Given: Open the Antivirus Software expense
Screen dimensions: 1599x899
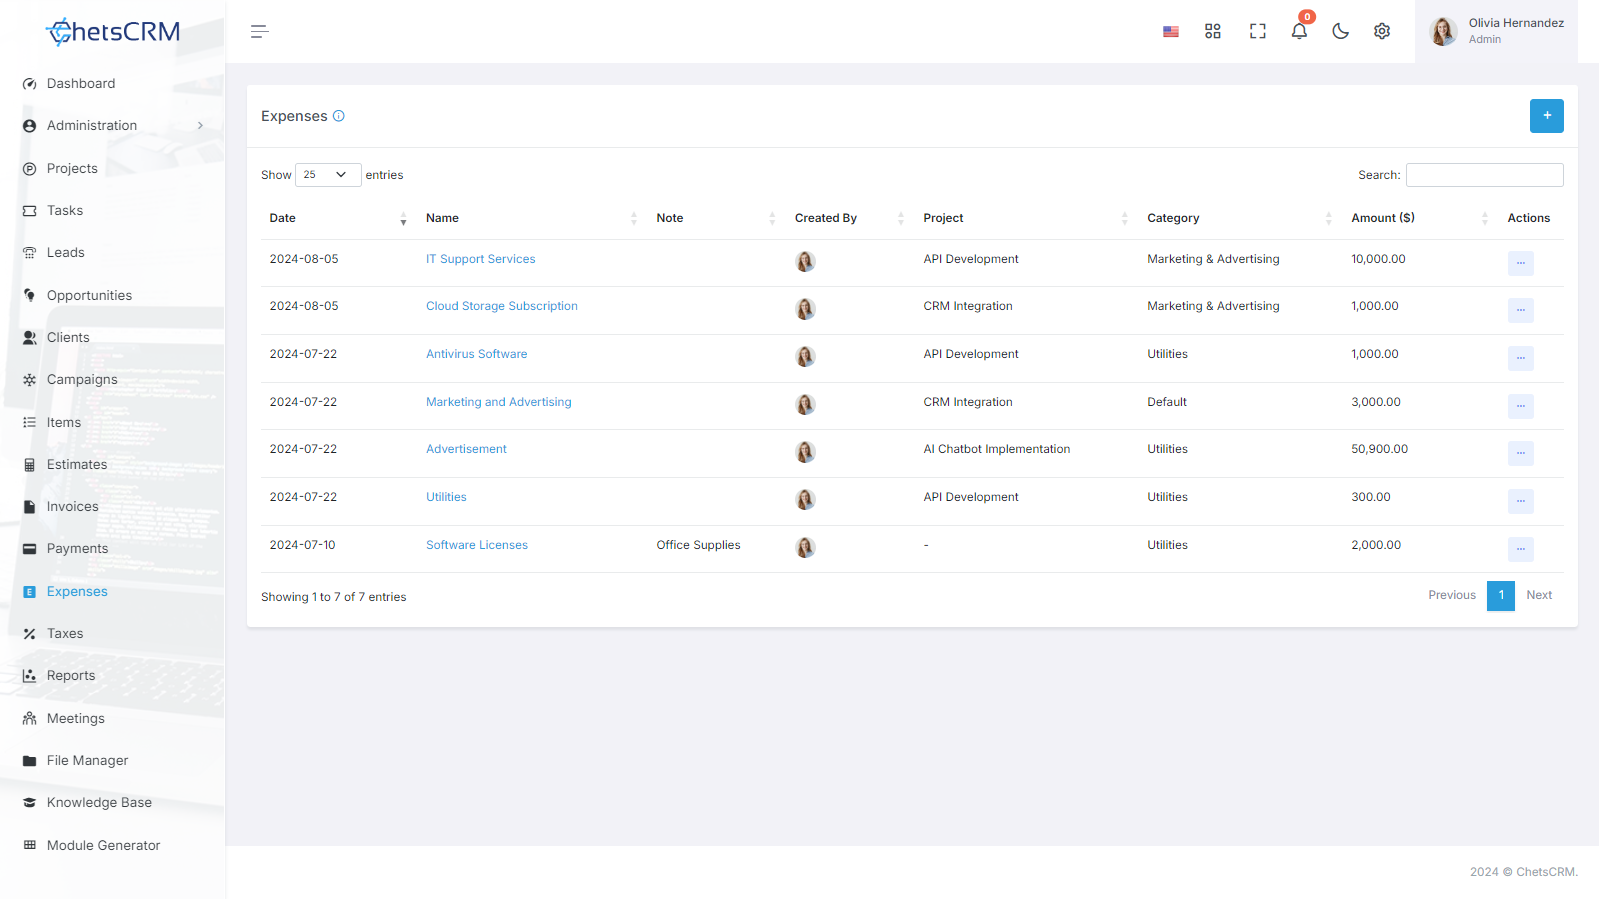Looking at the screenshot, I should coord(476,354).
